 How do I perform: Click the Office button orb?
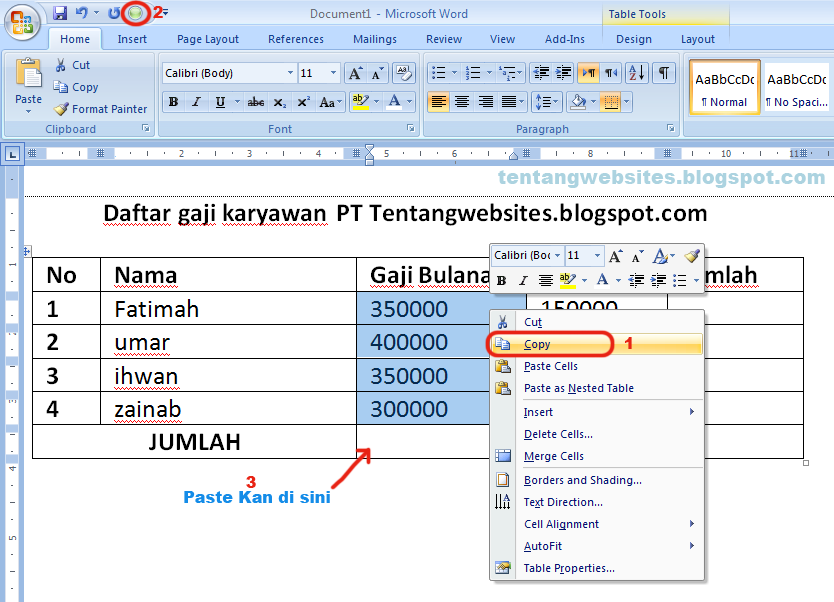pyautogui.click(x=22, y=22)
